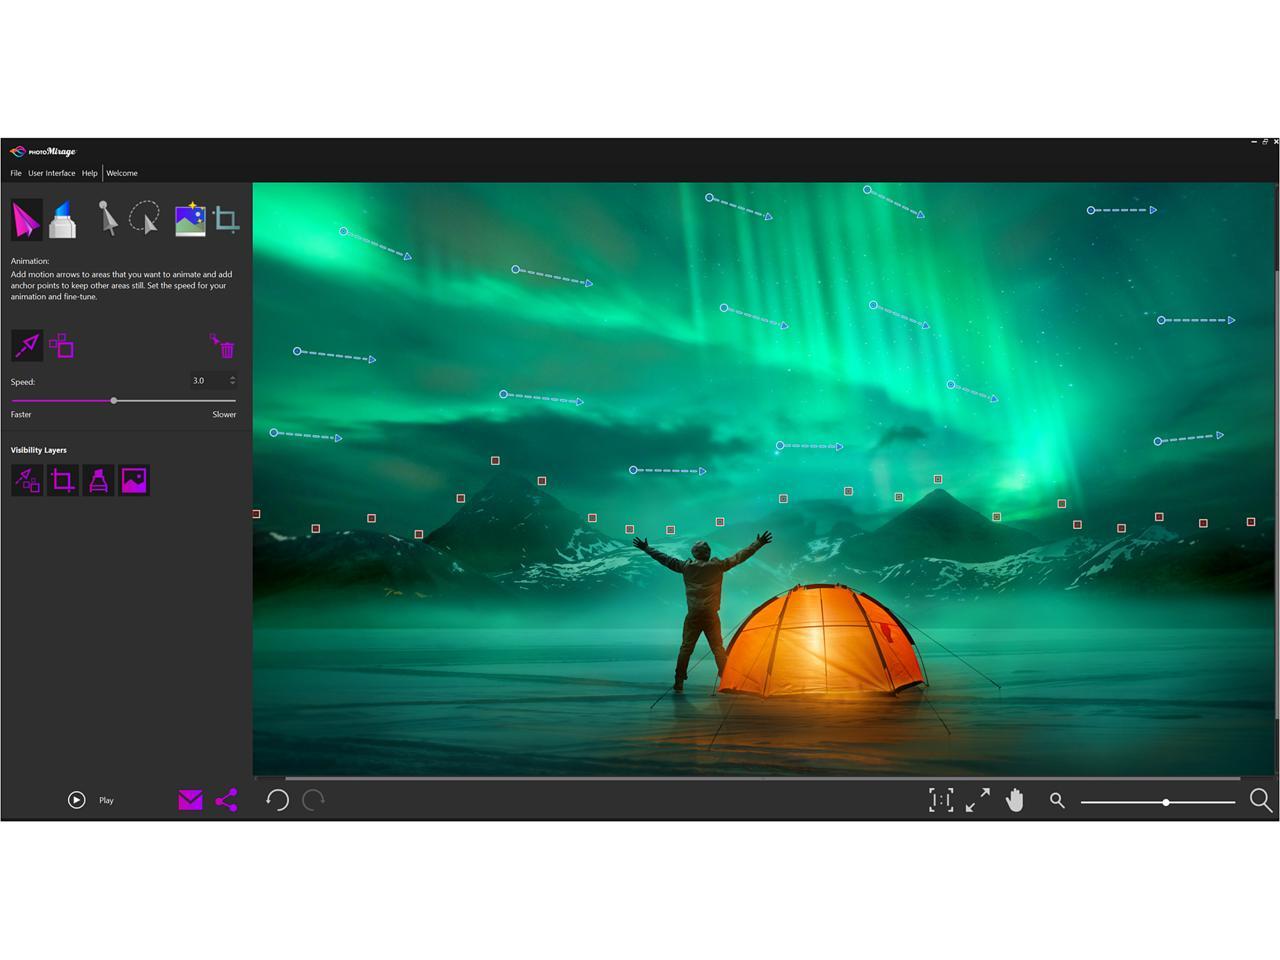Image resolution: width=1280 pixels, height=960 pixels.
Task: Toggle mask layer visibility
Action: click(98, 481)
